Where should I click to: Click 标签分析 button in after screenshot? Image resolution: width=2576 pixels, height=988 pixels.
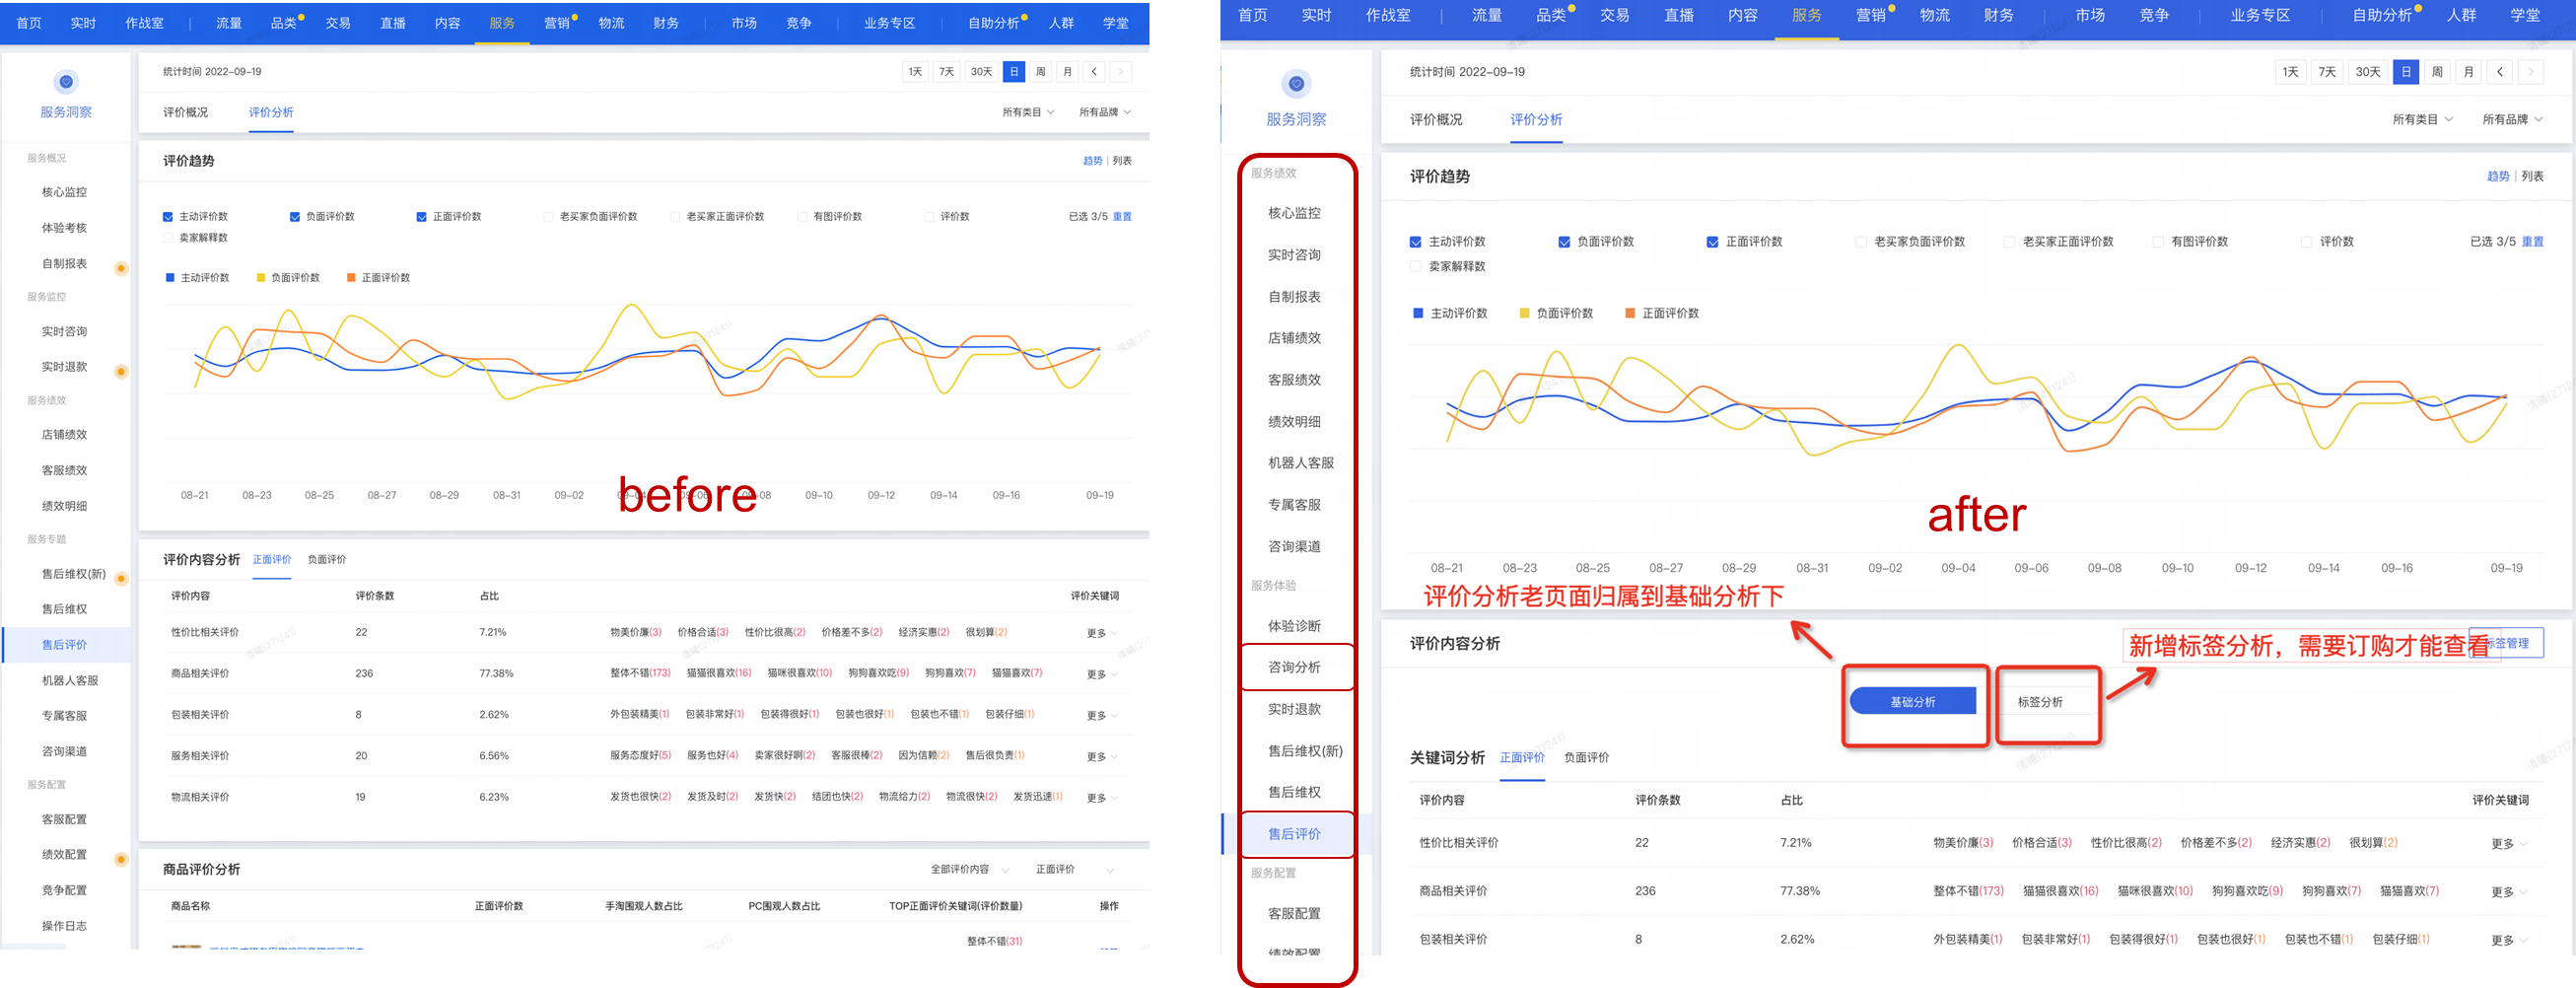[x=2040, y=702]
